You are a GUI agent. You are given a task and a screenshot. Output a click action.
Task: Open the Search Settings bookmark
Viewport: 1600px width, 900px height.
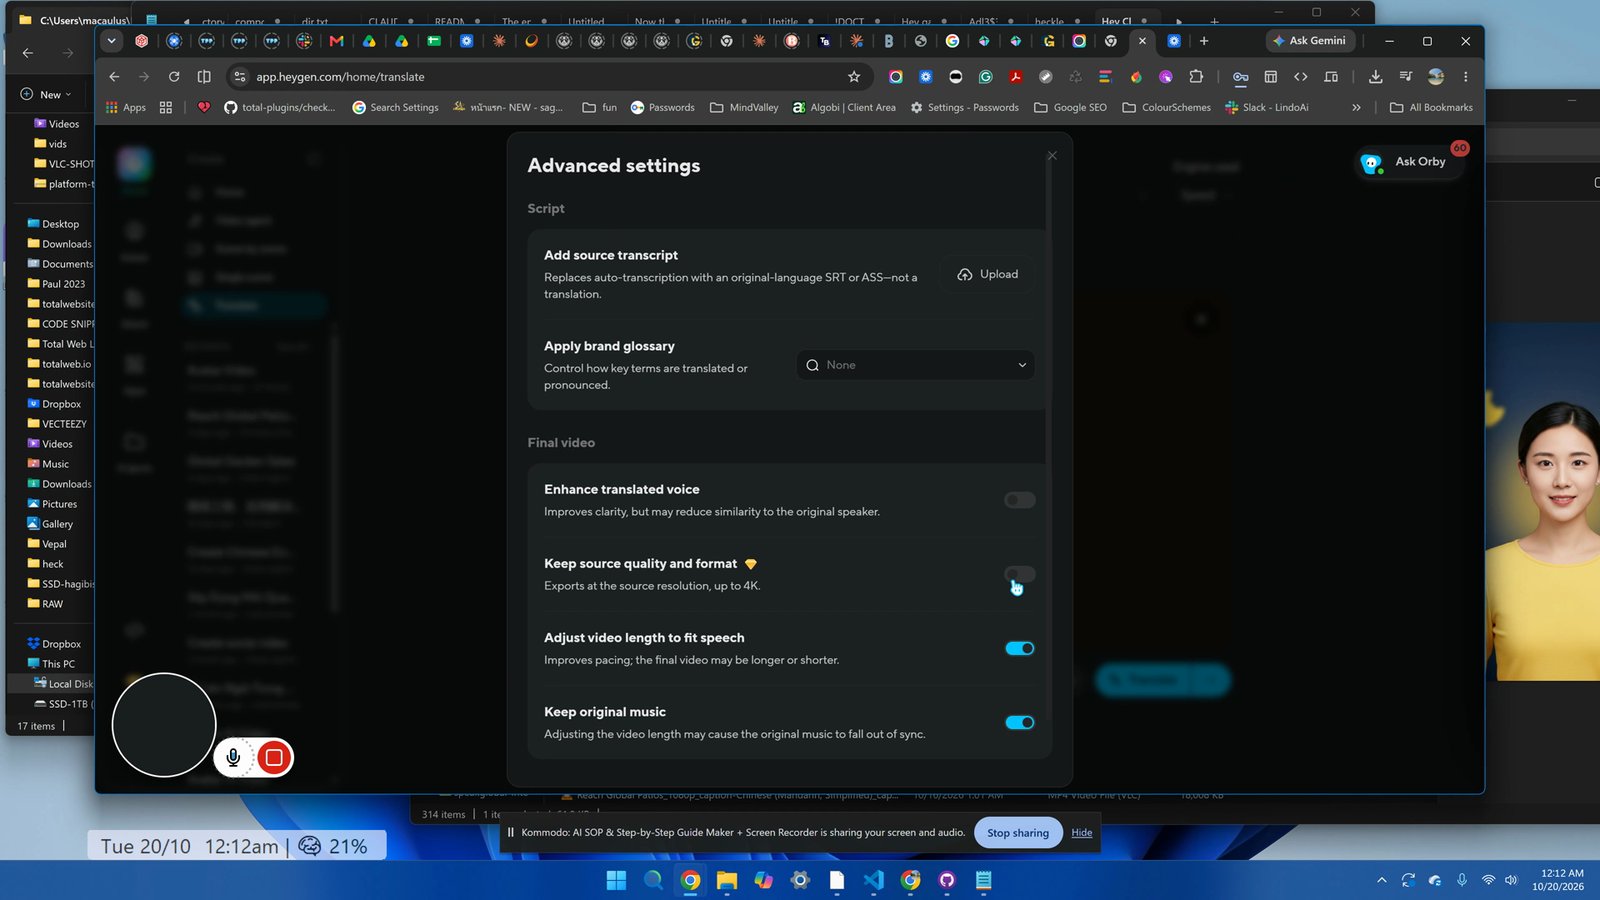click(395, 107)
